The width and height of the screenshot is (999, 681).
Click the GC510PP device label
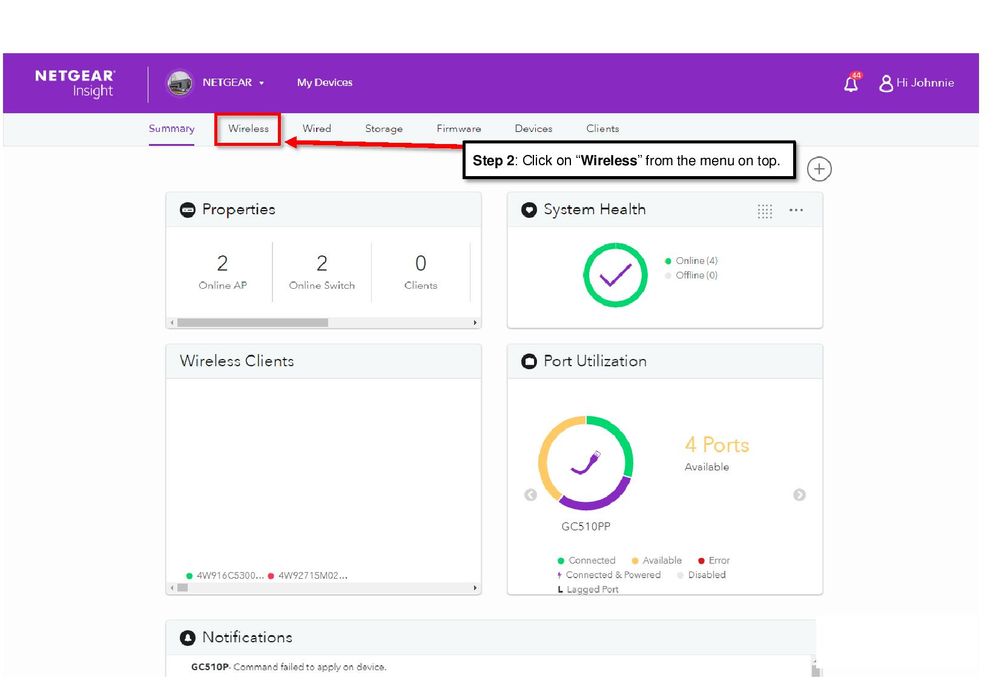[x=586, y=527]
